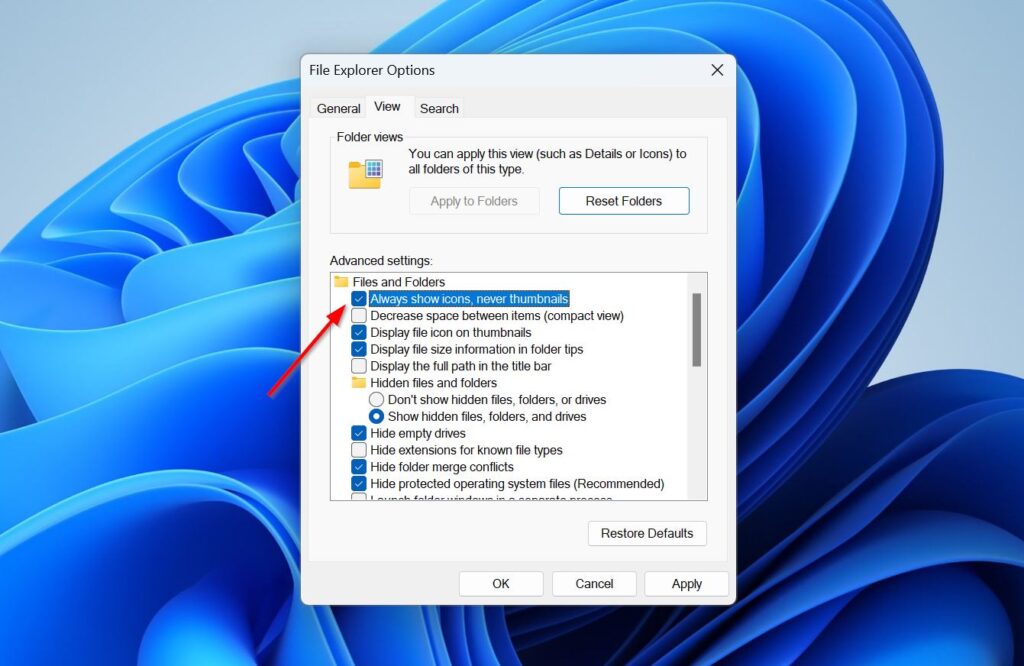Select Don't show hidden files, folders, or drives

377,399
